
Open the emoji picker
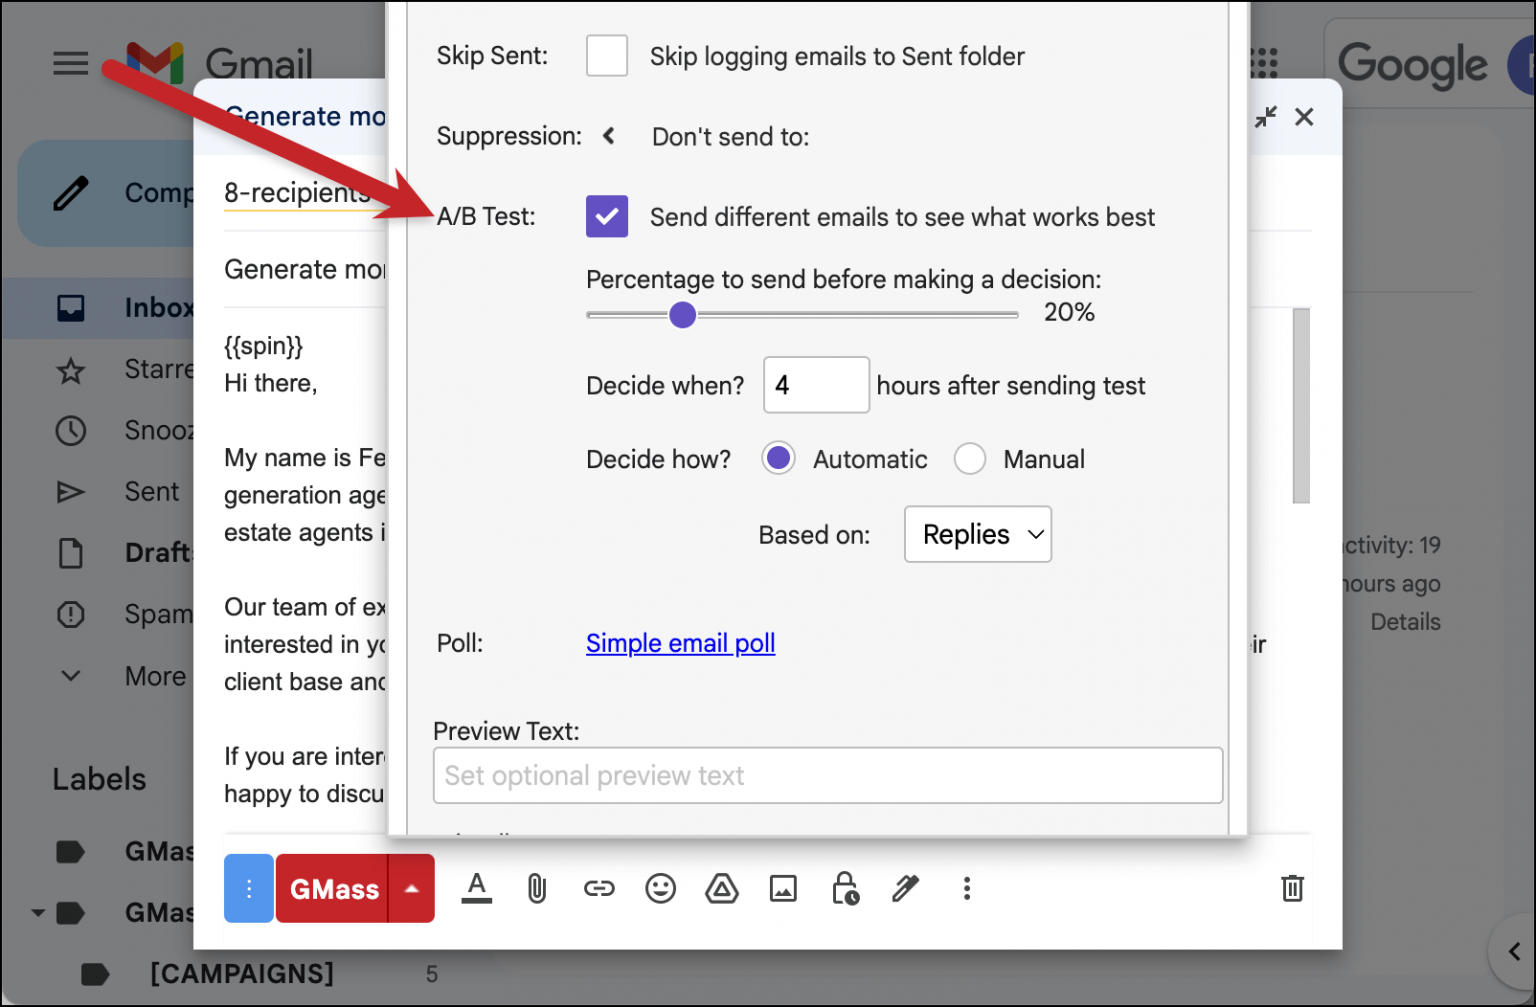point(660,888)
